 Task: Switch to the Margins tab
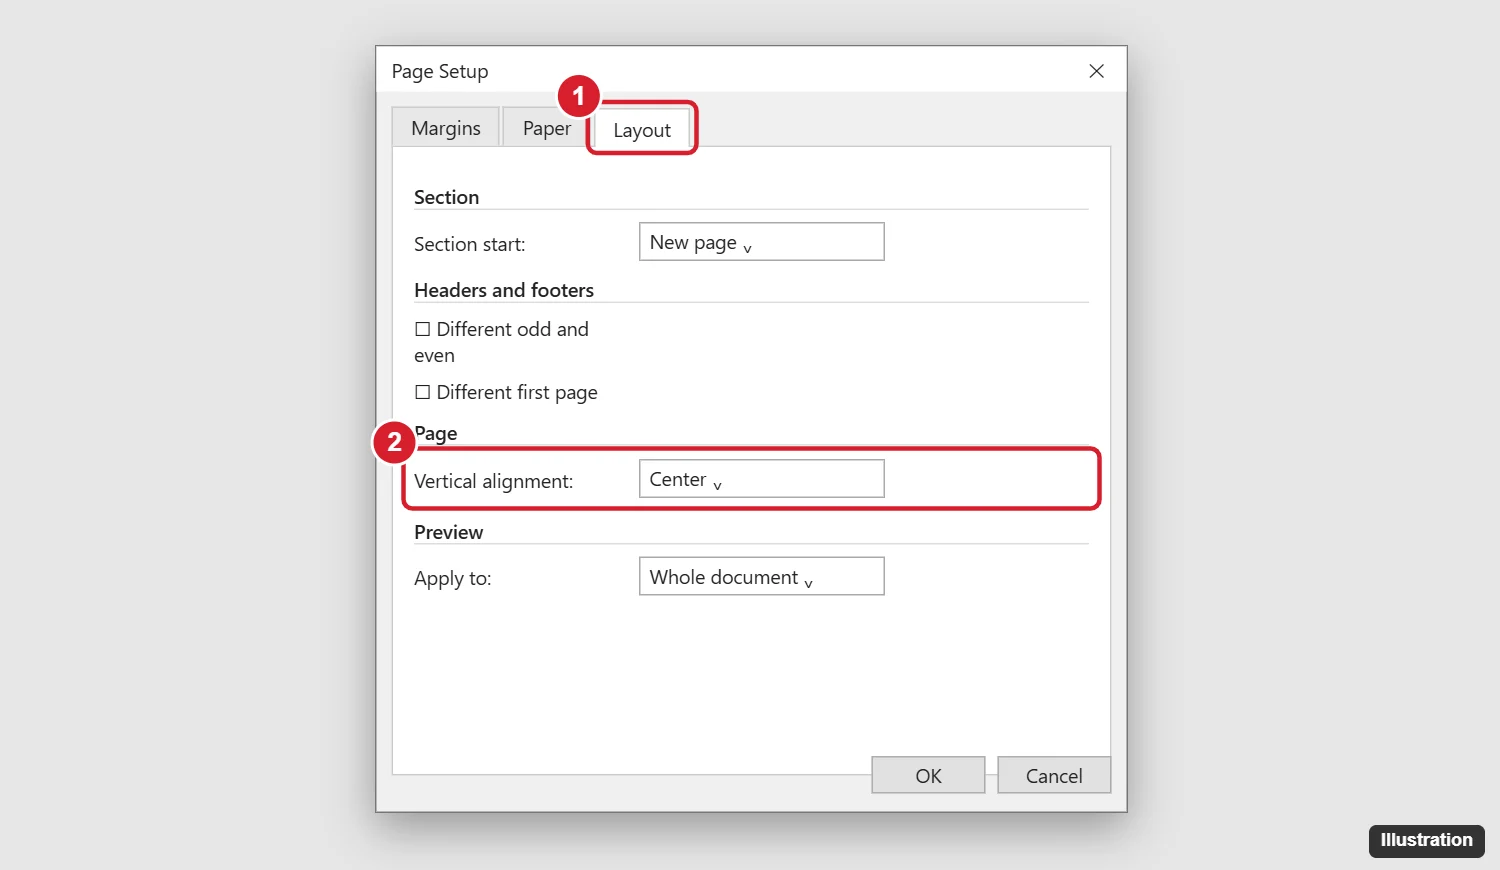[x=446, y=128]
